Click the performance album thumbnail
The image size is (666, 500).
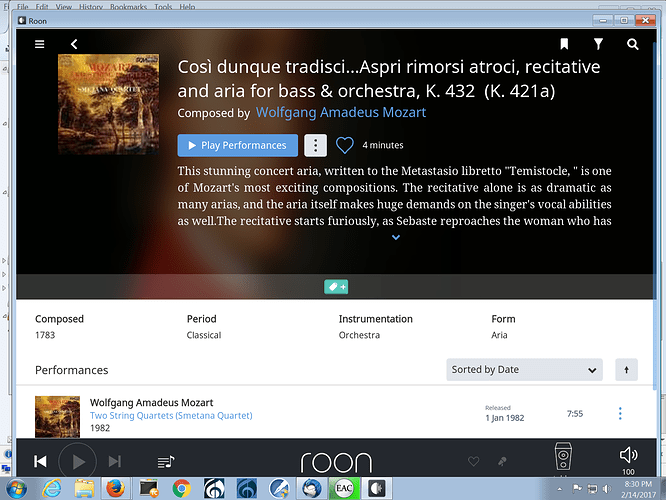coord(57,417)
